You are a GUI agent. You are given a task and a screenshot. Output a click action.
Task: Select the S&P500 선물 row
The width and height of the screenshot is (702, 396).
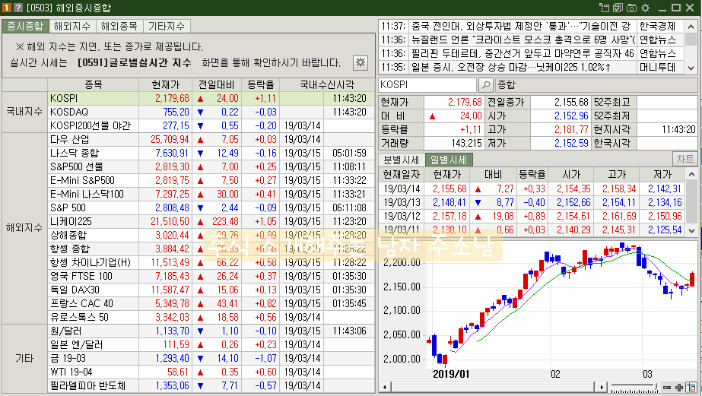click(211, 167)
